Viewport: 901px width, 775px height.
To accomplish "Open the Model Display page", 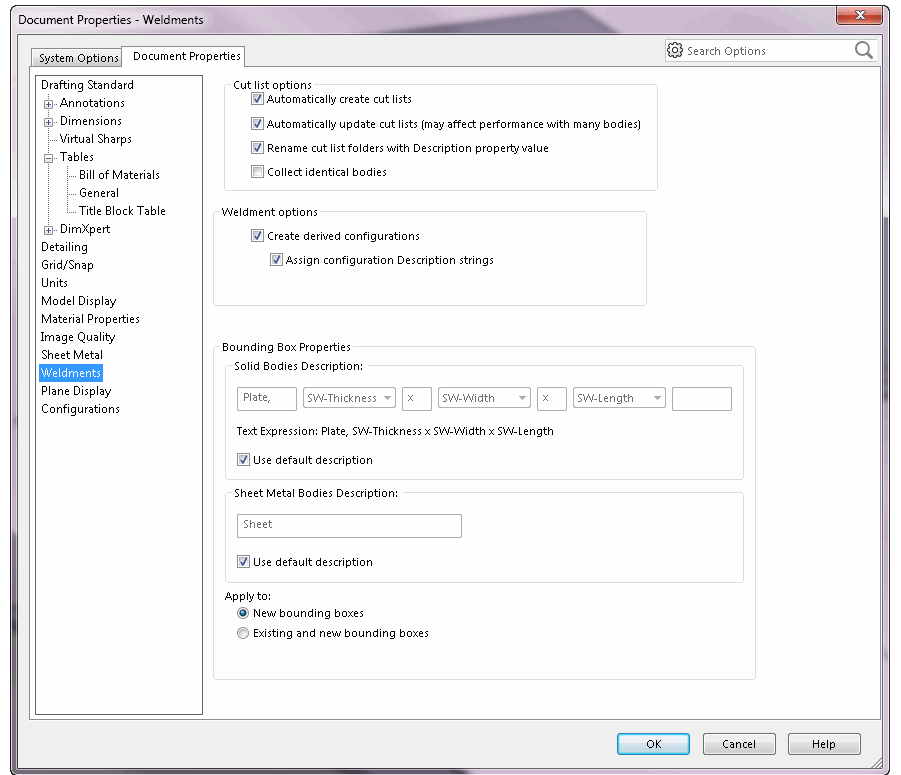I will 79,301.
